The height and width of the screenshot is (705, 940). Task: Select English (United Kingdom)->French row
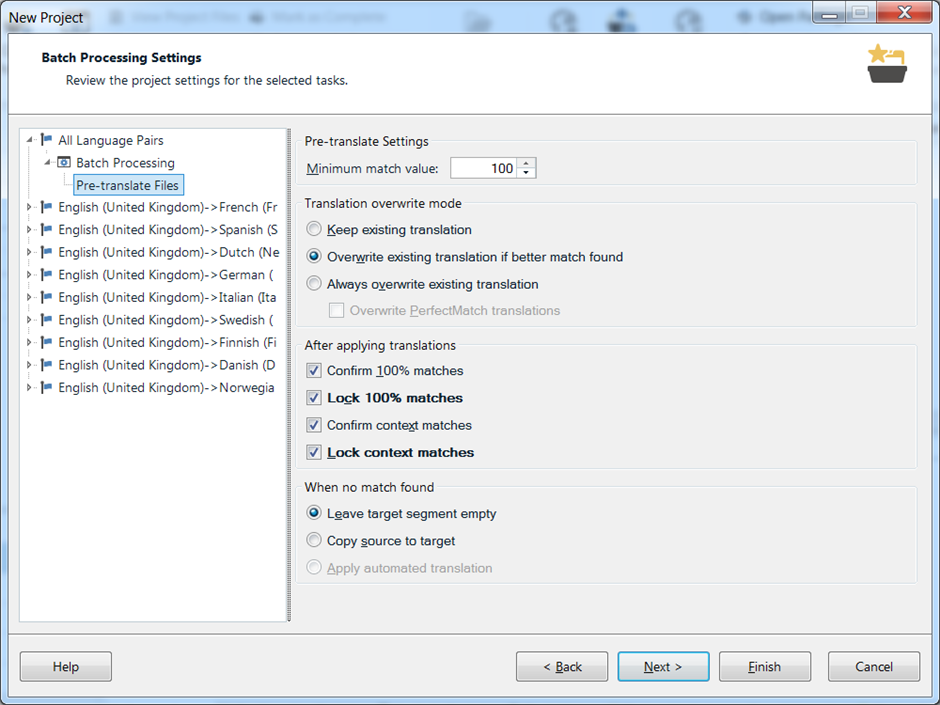pos(168,207)
